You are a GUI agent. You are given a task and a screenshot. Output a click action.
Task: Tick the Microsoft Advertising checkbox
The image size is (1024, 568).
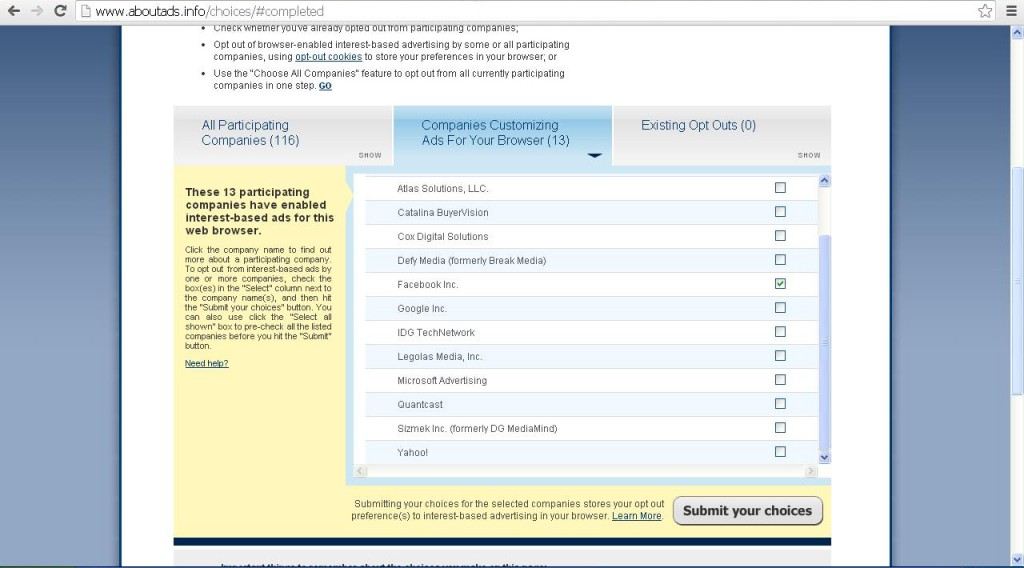780,380
